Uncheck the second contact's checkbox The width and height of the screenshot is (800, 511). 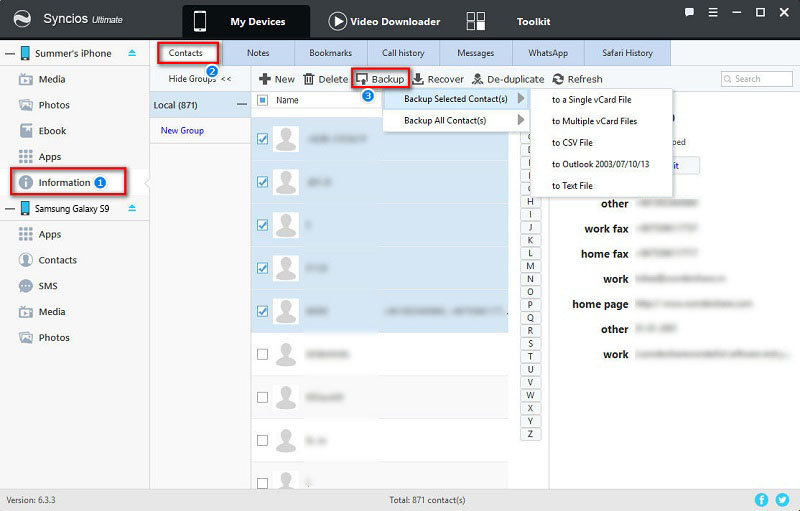(x=262, y=182)
